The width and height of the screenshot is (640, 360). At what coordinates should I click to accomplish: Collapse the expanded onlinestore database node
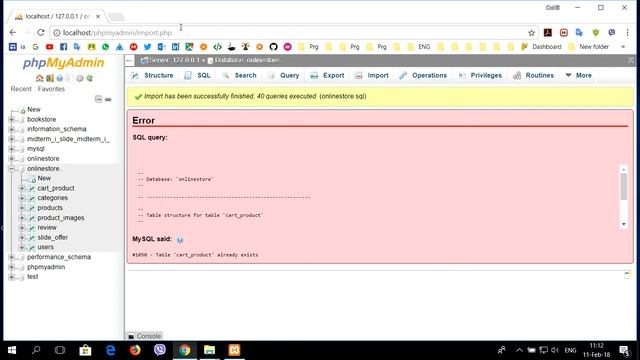point(11,169)
